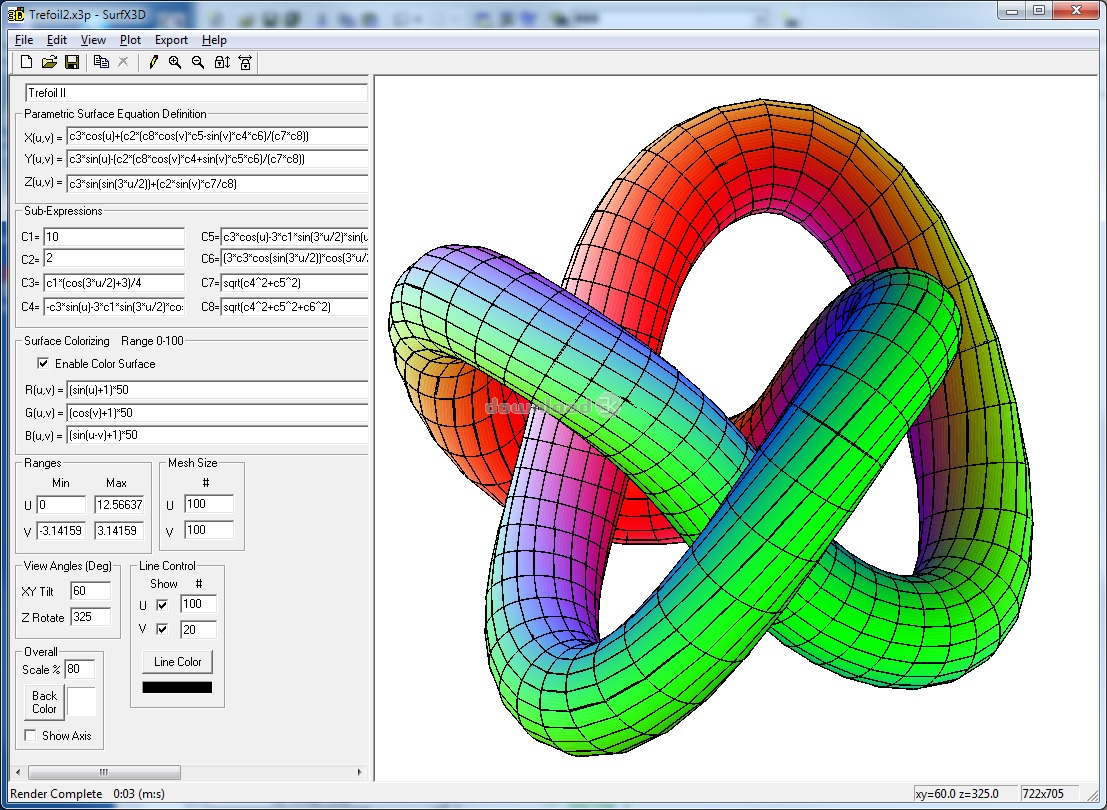The width and height of the screenshot is (1107, 810).
Task: Click the Copy toolbar icon
Action: coord(101,62)
